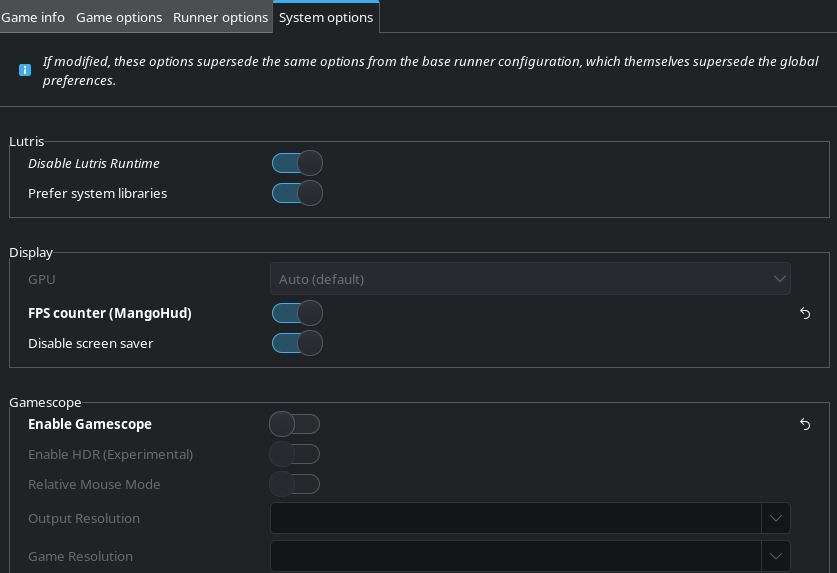This screenshot has width=837, height=573.
Task: Open the GPU dropdown
Action: coord(530,279)
